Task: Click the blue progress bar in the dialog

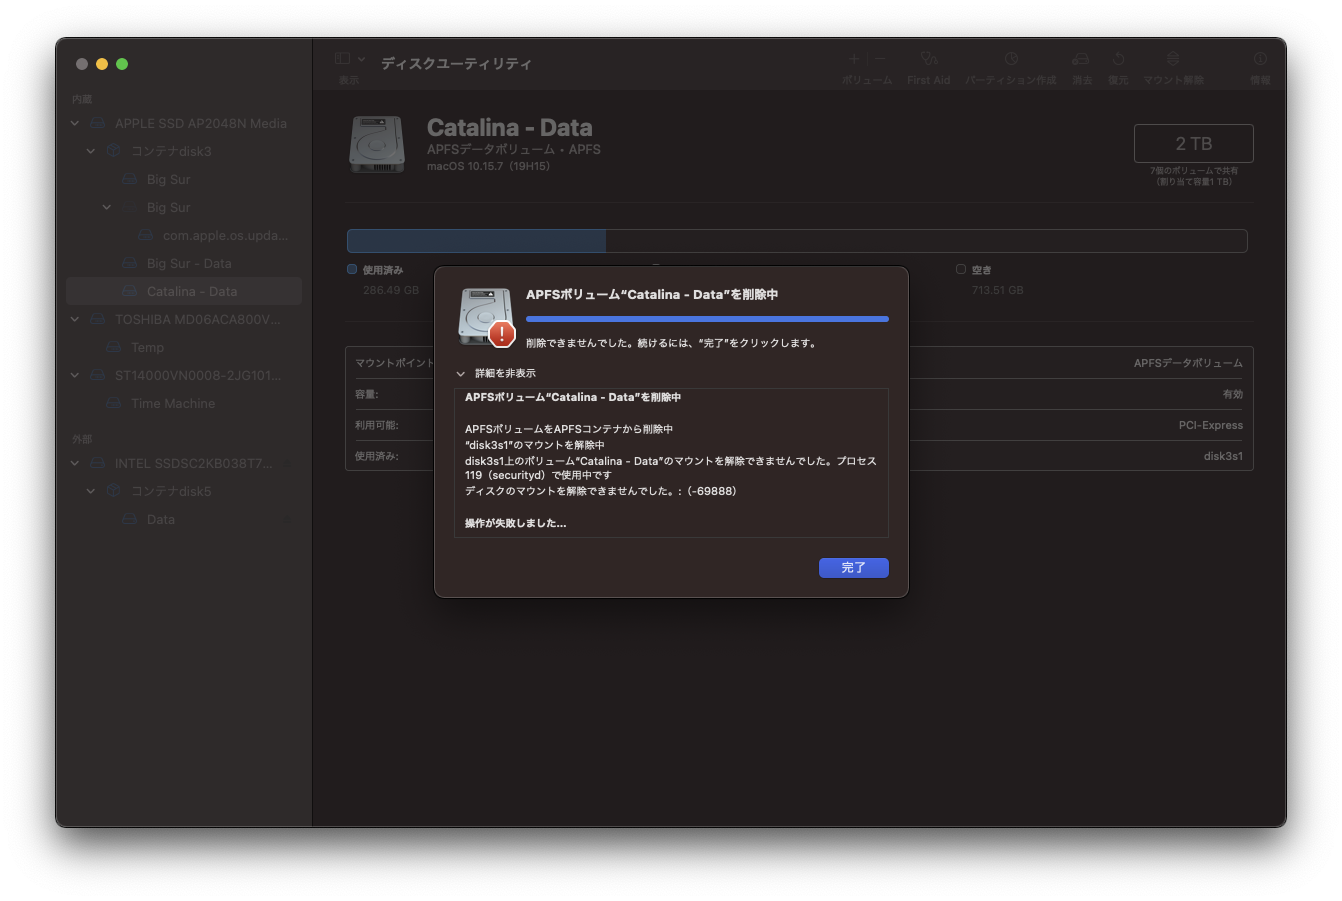Action: coord(707,319)
